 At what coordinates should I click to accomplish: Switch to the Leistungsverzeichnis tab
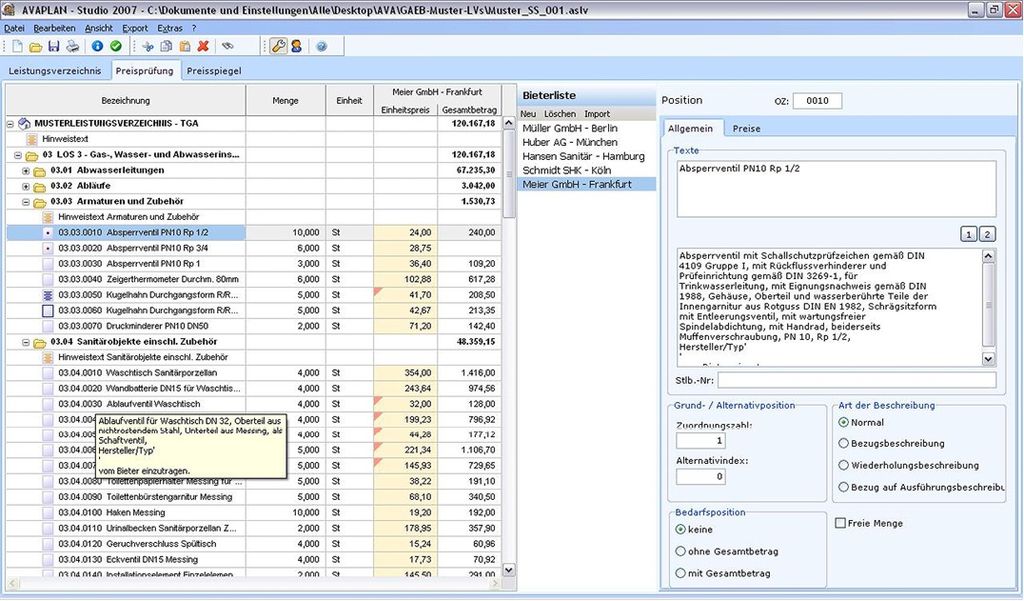pos(55,71)
